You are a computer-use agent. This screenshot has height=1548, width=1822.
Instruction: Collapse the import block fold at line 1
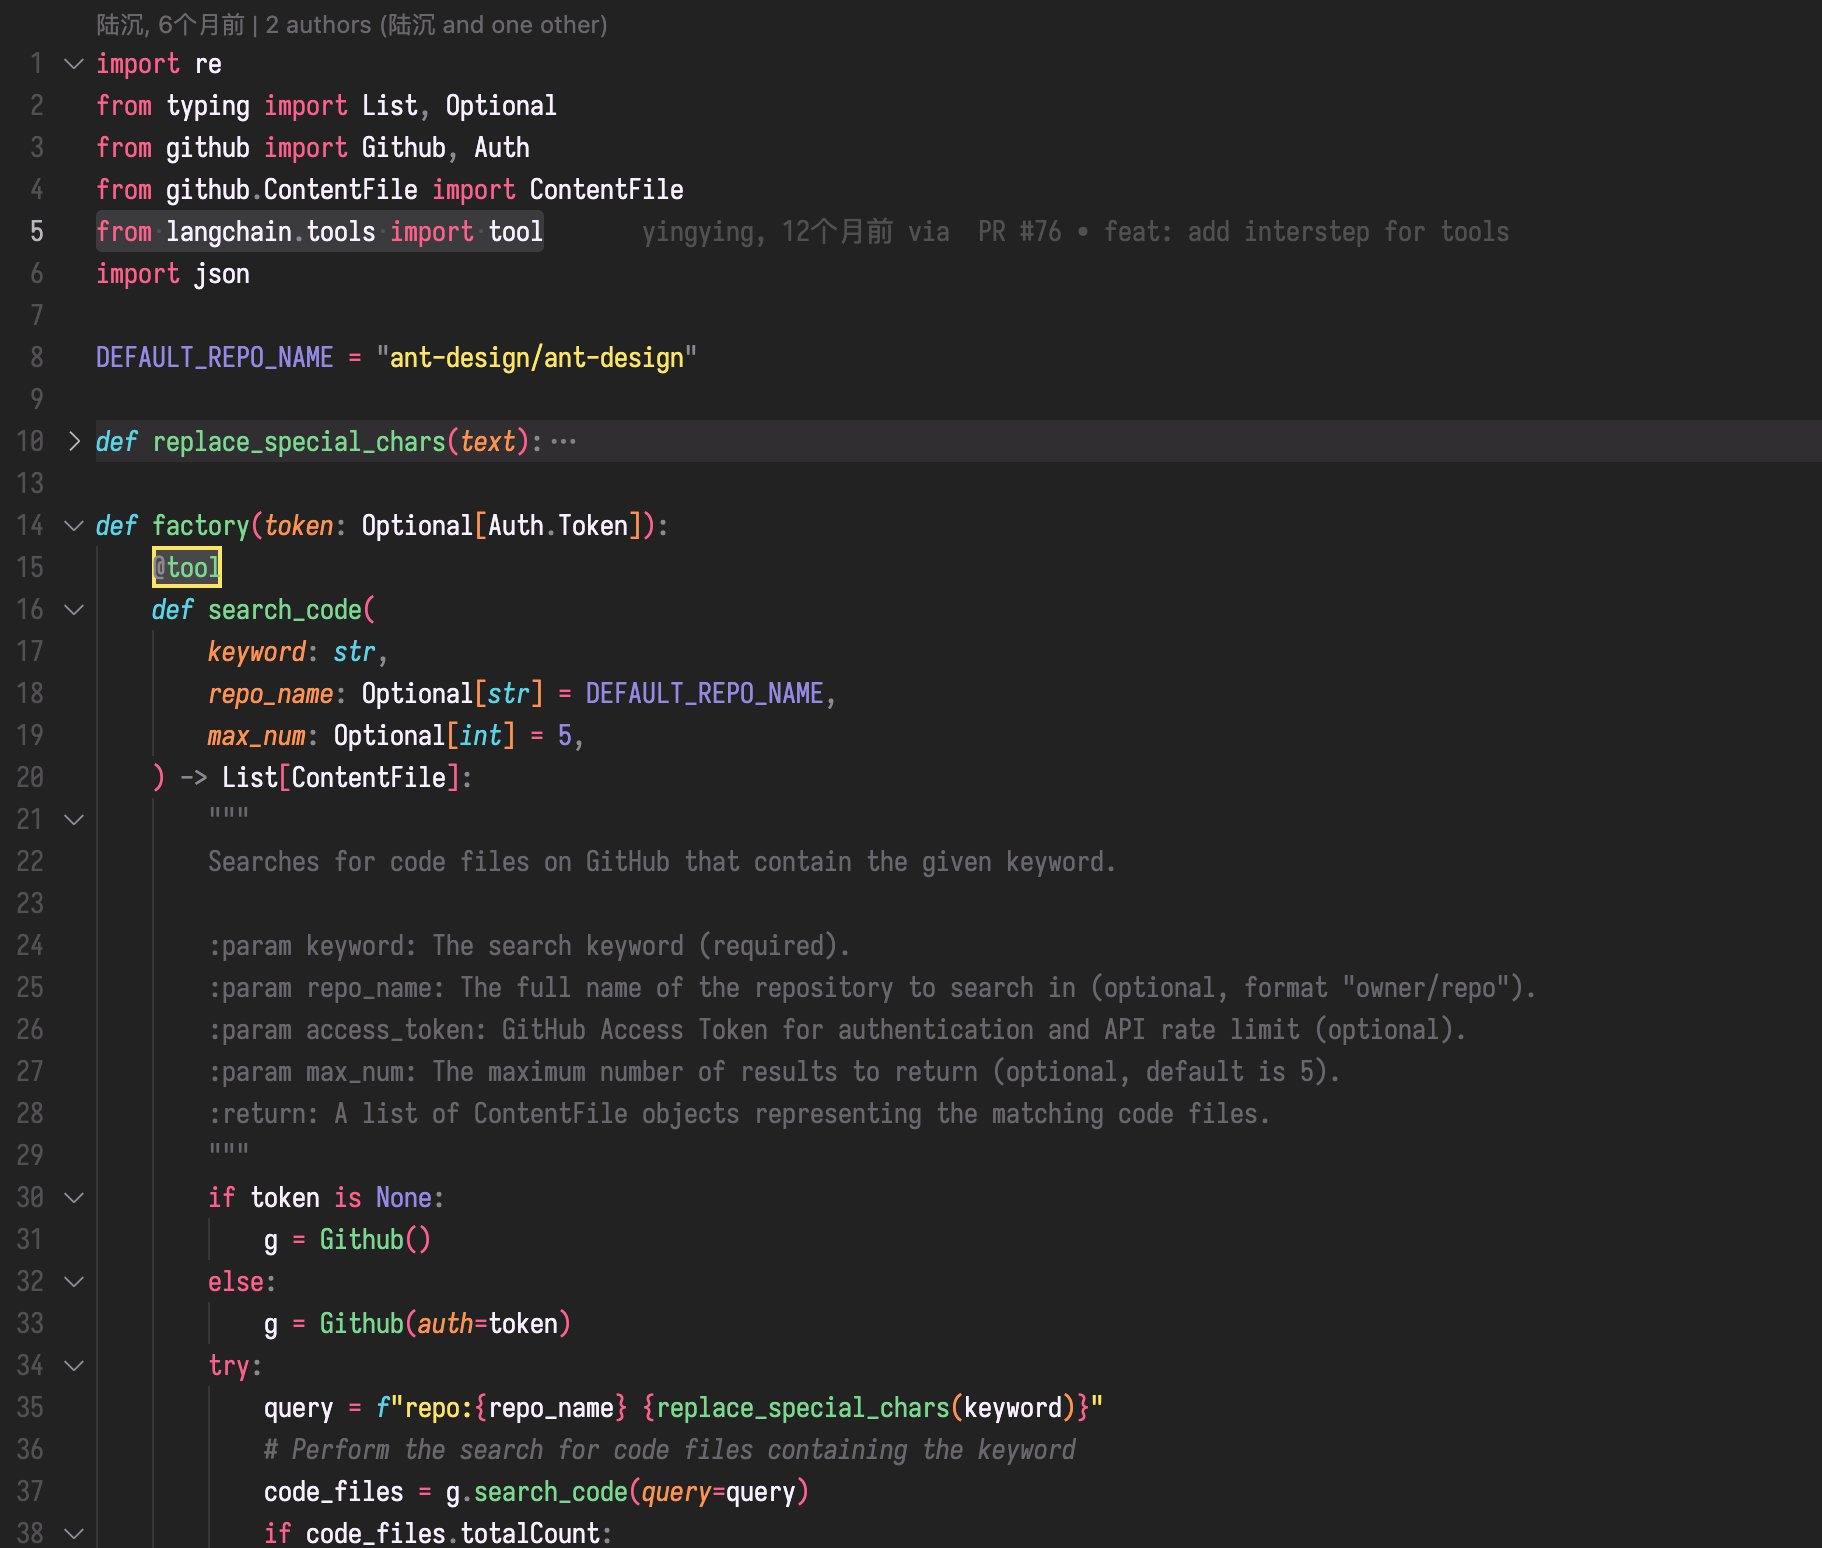coord(73,64)
